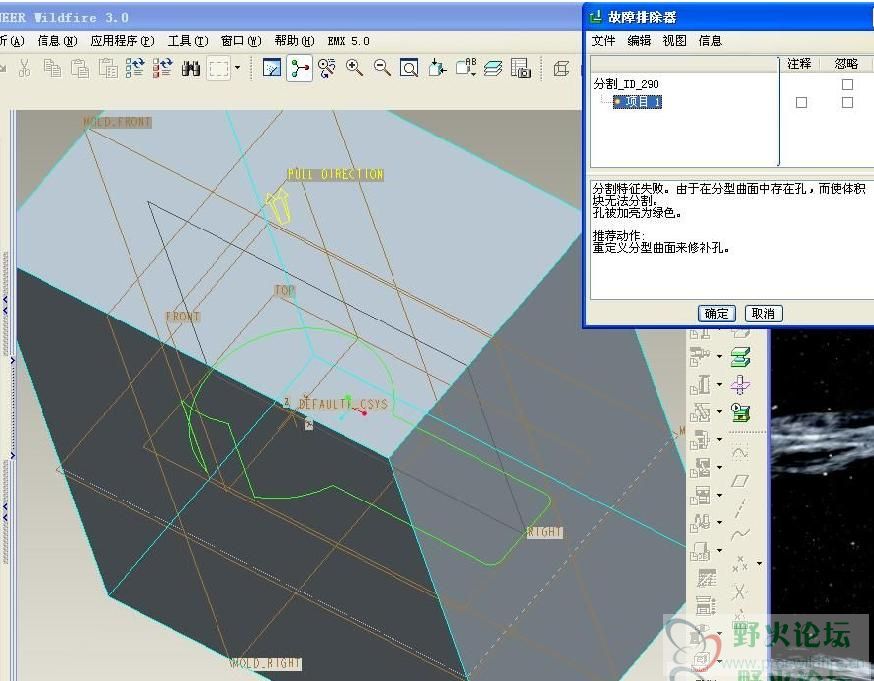This screenshot has width=874, height=681.
Task: Tick the 忽略 checkbox for 分割_ID_290
Action: coord(847,85)
